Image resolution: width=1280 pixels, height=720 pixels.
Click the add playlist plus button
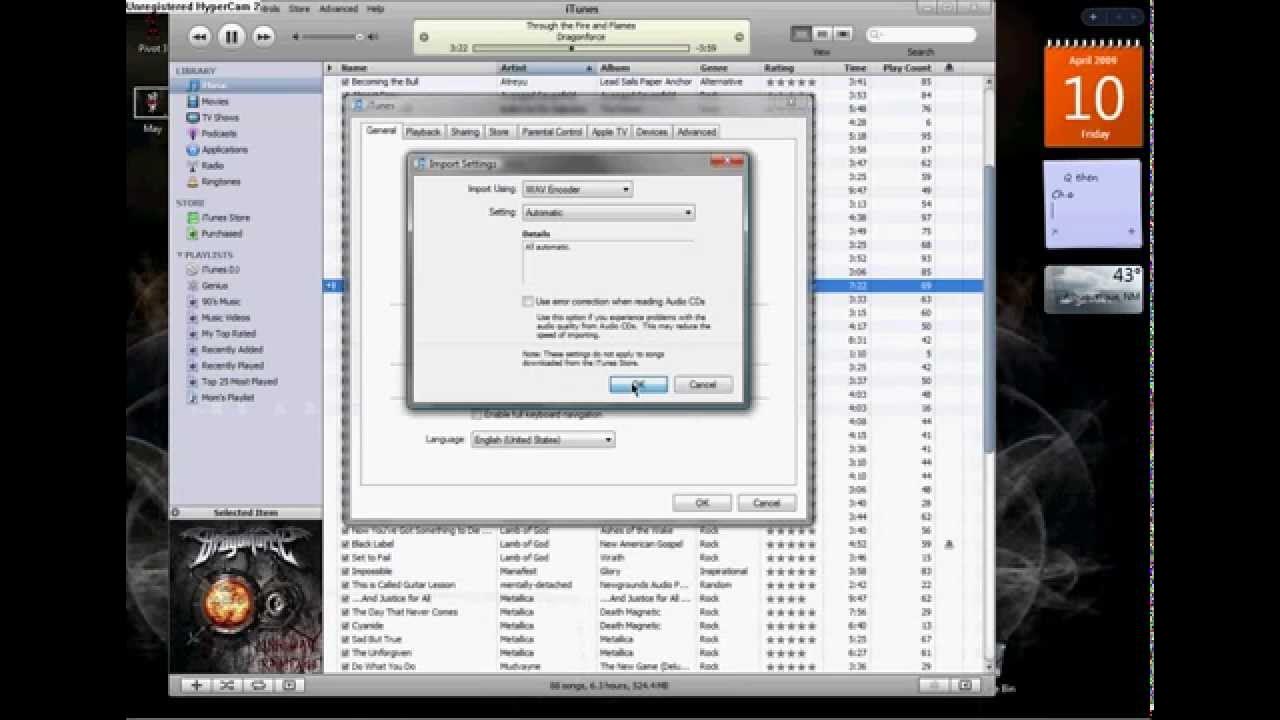pos(196,685)
